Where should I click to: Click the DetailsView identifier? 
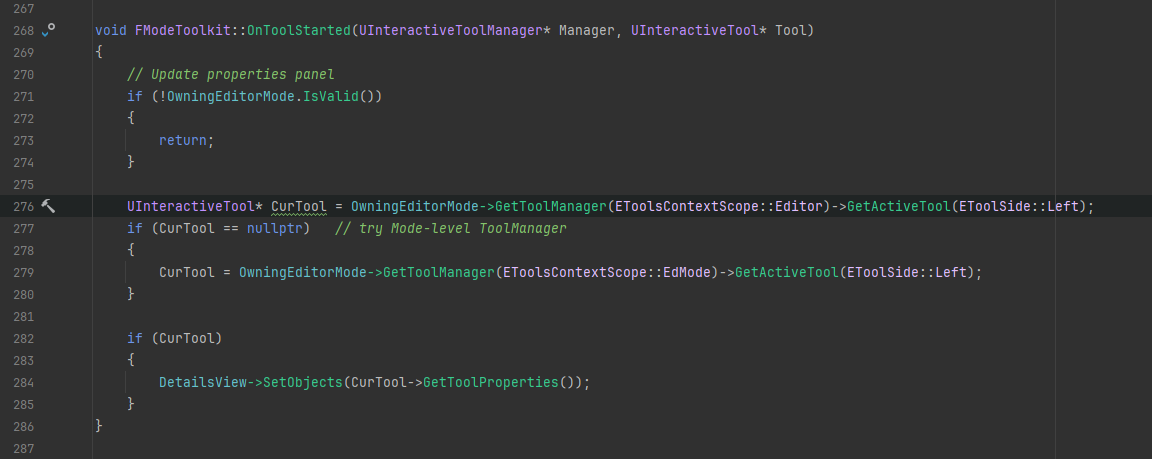click(202, 382)
